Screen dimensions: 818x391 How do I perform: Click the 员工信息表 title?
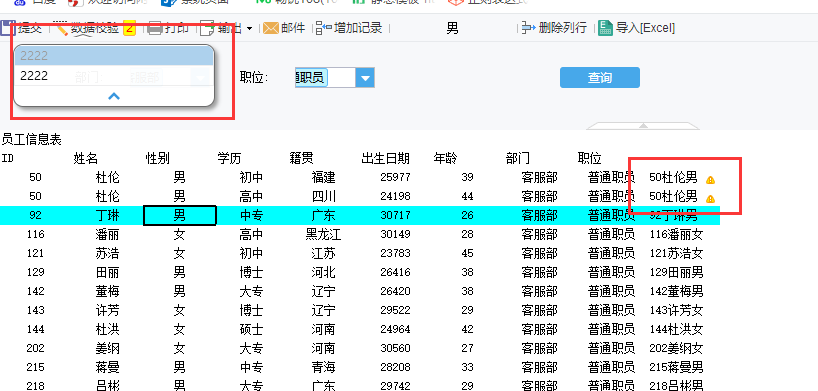(31, 140)
